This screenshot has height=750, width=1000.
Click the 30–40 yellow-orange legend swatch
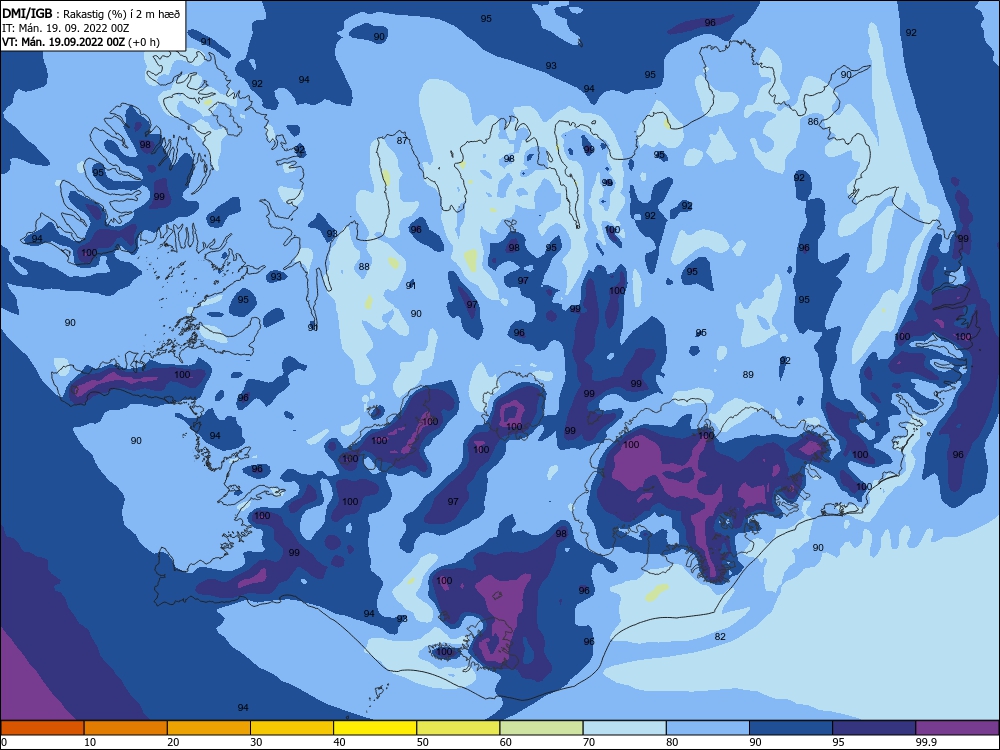click(292, 728)
